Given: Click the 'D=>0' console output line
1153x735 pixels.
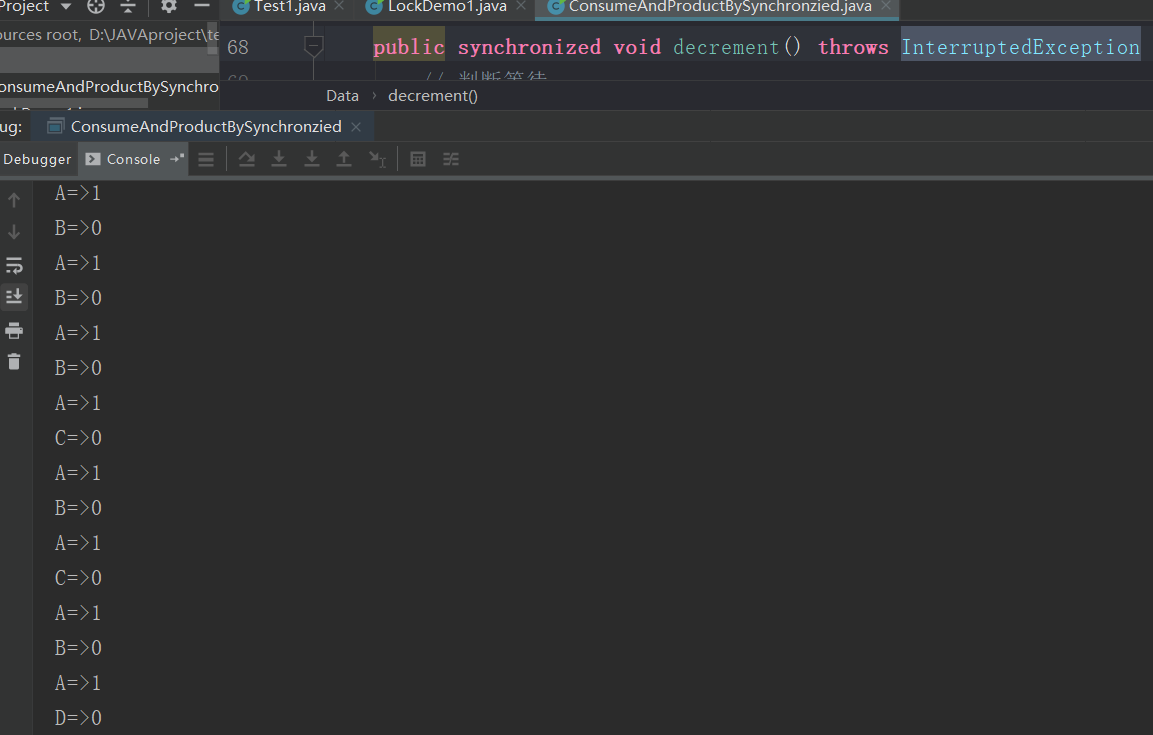Looking at the screenshot, I should 78,717.
